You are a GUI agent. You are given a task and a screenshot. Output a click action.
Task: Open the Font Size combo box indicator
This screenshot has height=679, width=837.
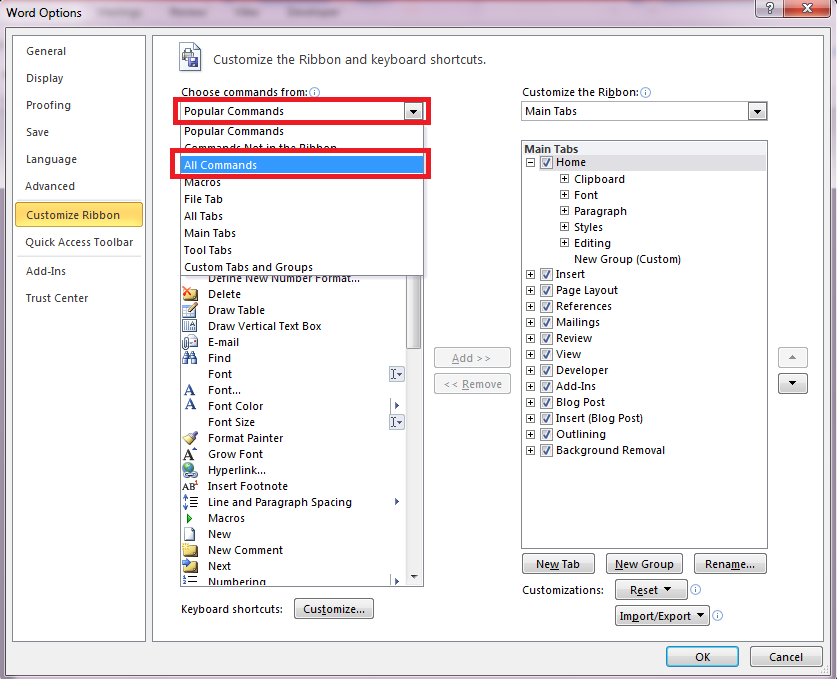(x=396, y=422)
